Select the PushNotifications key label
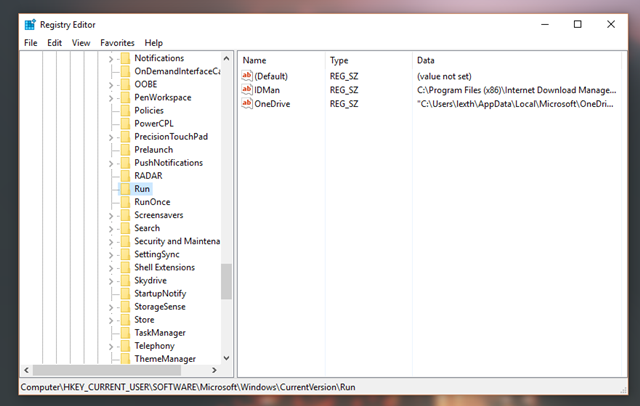 [169, 162]
